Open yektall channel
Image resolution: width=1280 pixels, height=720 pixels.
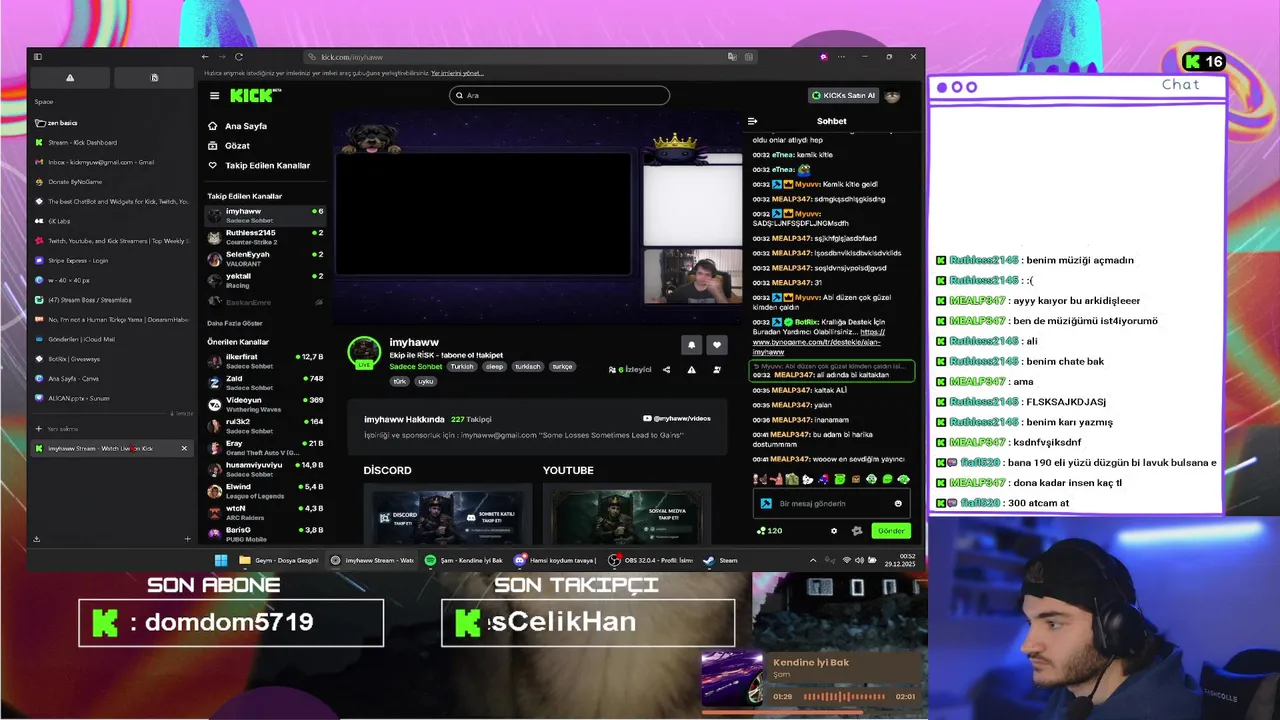pyautogui.click(x=265, y=279)
